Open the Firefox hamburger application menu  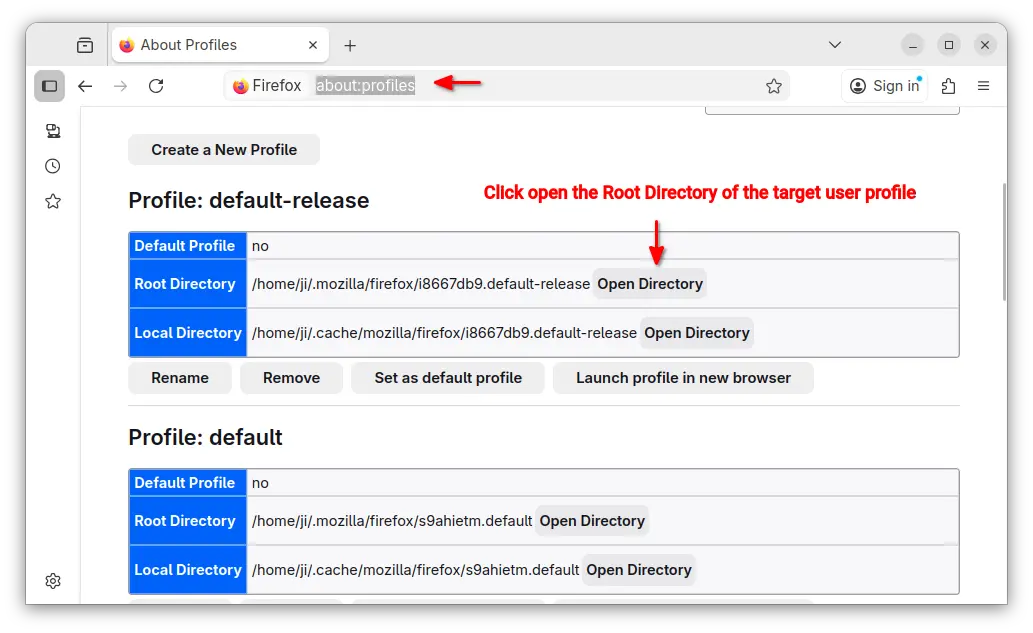click(x=983, y=86)
